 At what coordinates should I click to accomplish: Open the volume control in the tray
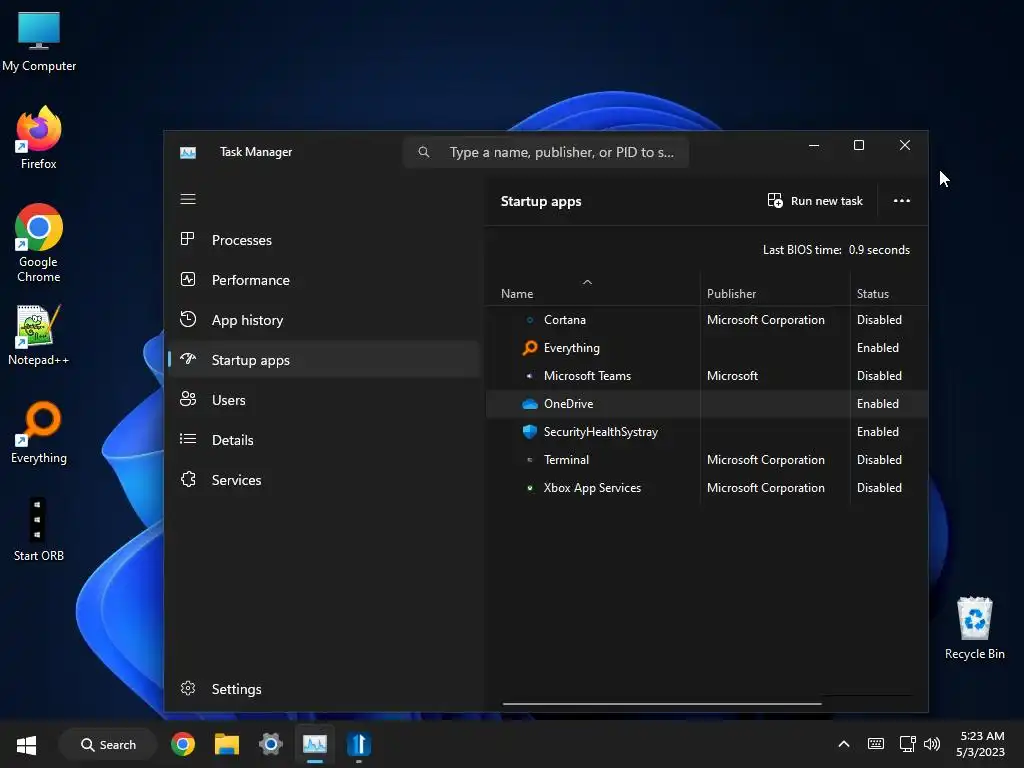[932, 744]
